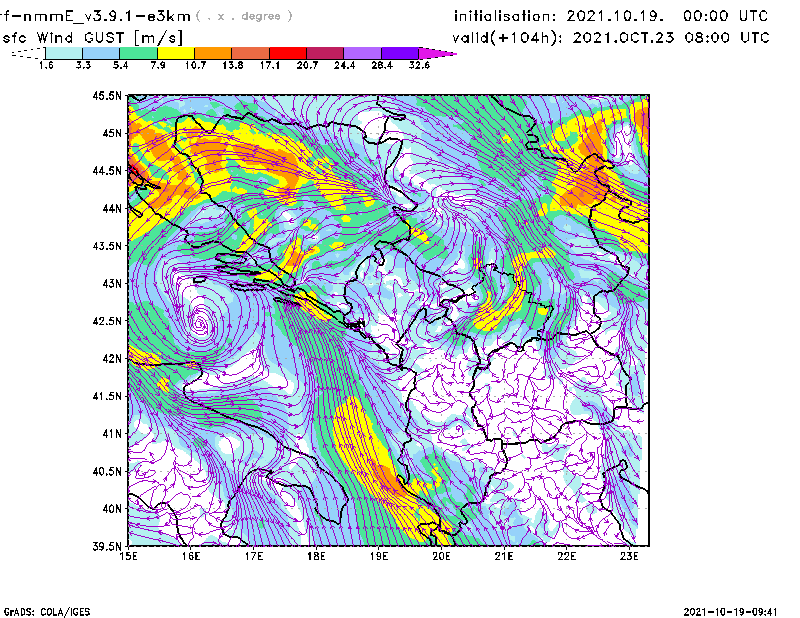Click the '( . x . degree )' text
The height and width of the screenshot is (618, 800).
point(244,16)
